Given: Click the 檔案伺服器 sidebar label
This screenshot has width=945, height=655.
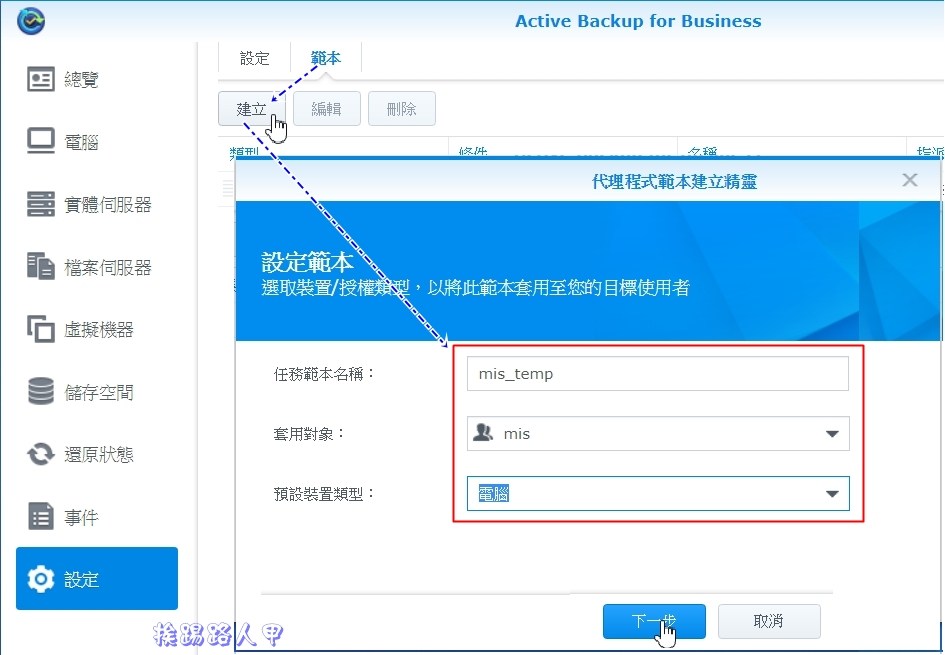Looking at the screenshot, I should pyautogui.click(x=108, y=268).
